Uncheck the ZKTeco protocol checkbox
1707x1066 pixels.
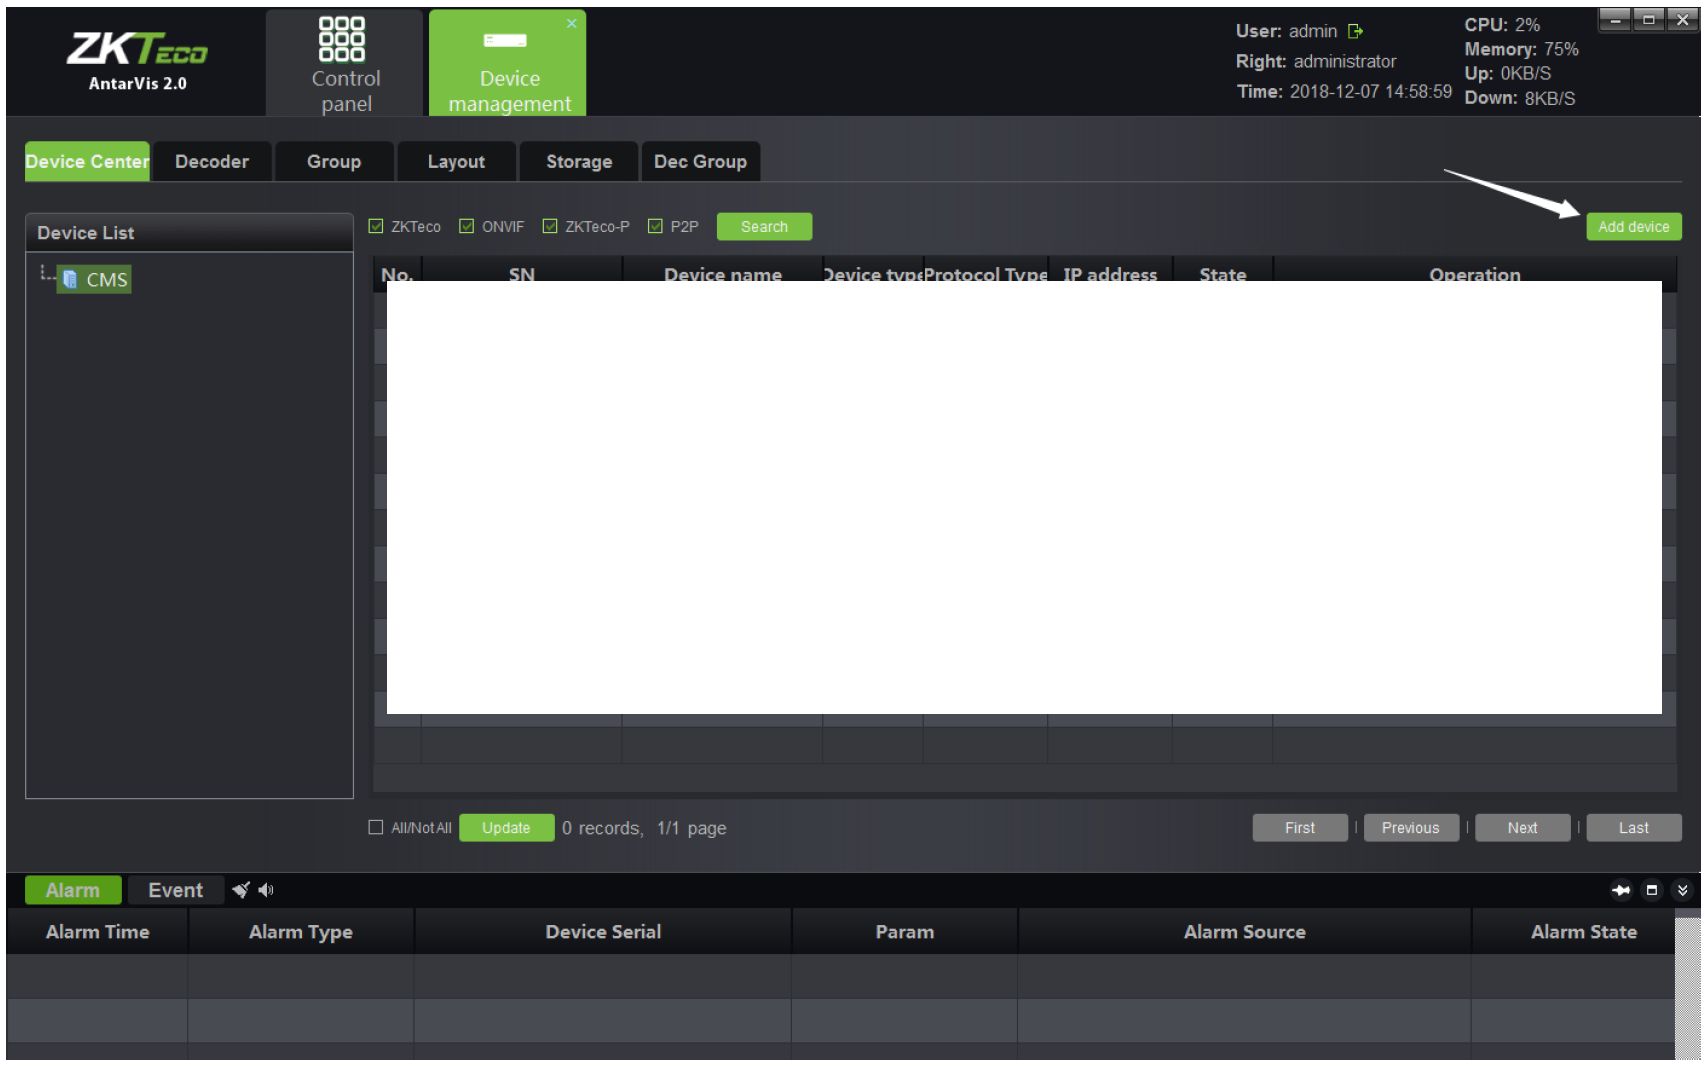click(x=376, y=226)
